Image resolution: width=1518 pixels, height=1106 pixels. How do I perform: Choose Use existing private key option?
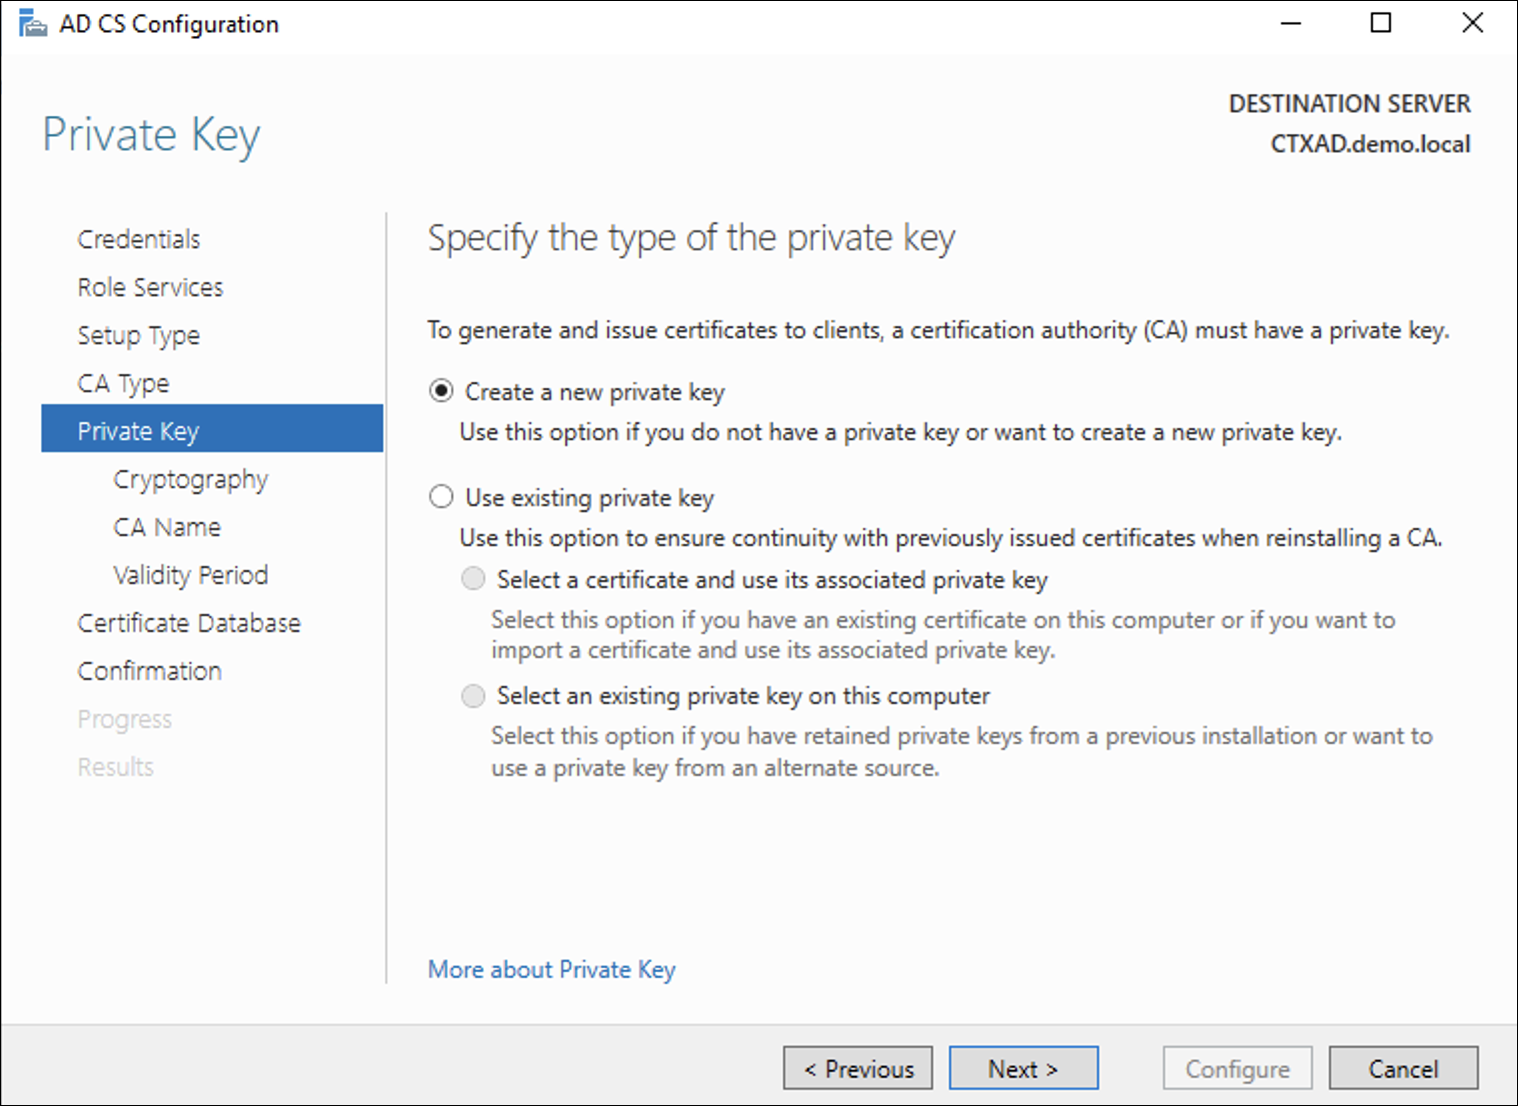(x=441, y=497)
